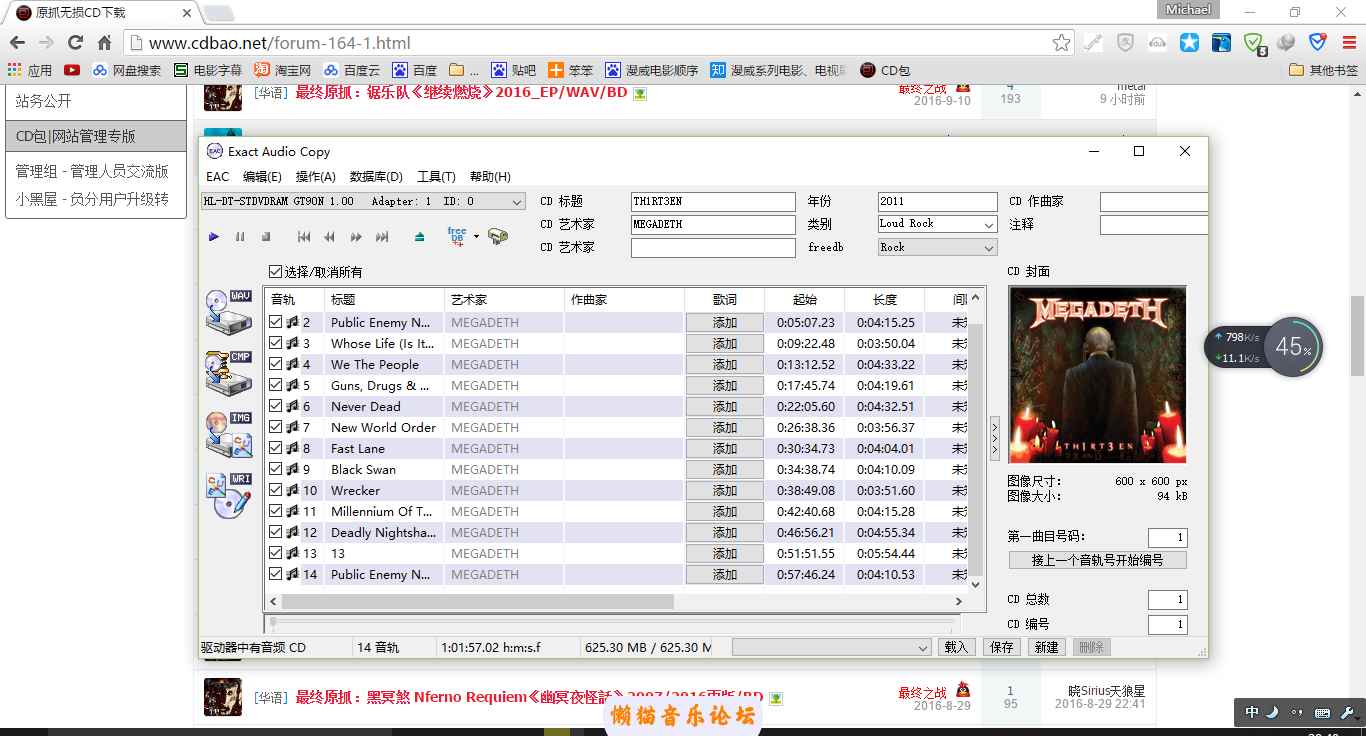Click the moon icon in IME bar

[1273, 713]
